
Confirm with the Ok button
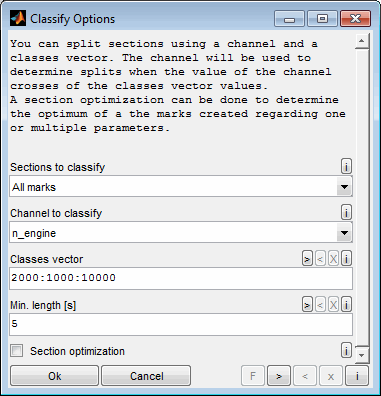tap(55, 376)
